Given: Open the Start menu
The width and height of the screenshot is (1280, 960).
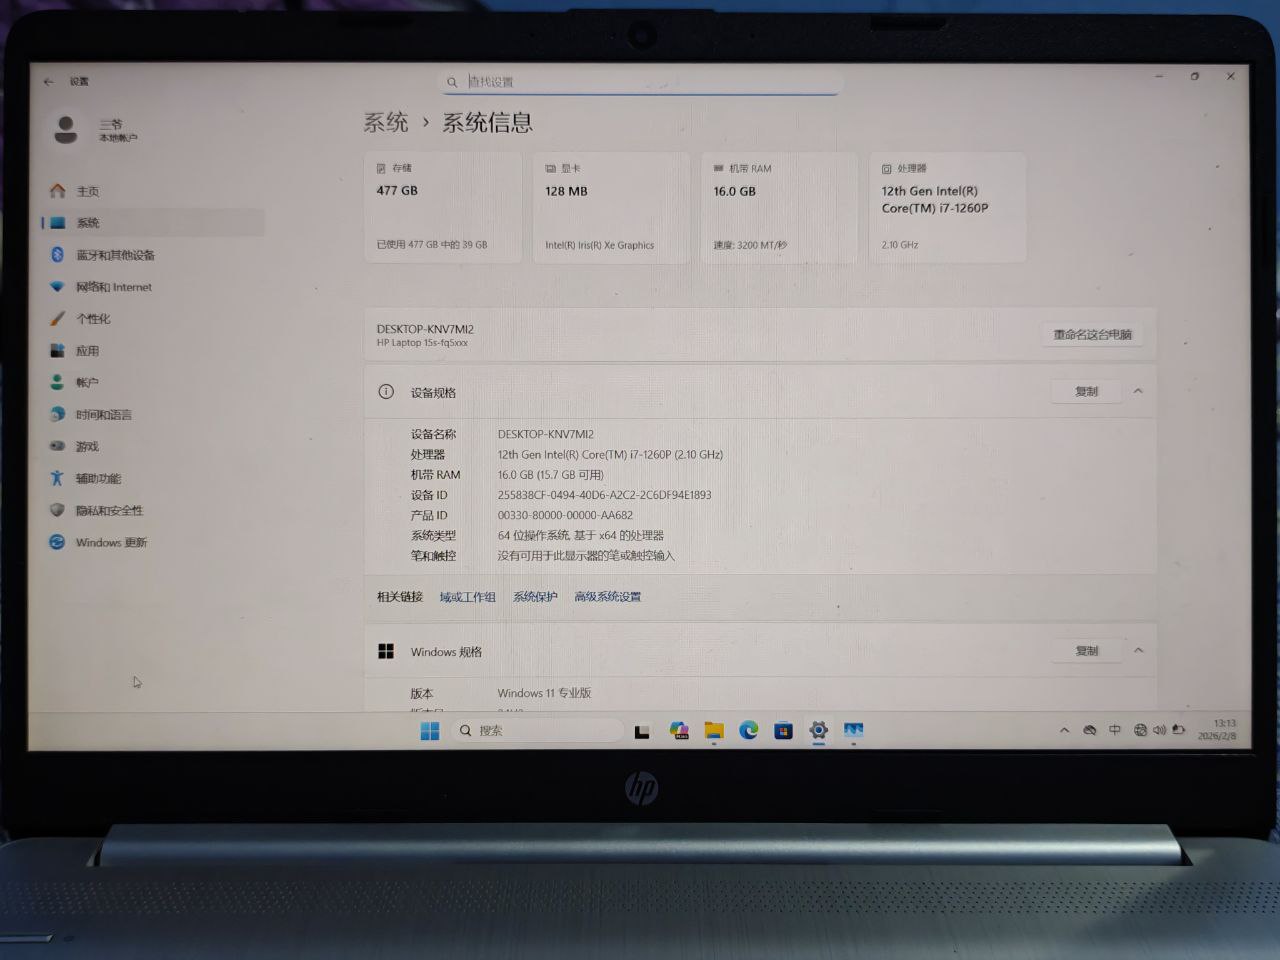Looking at the screenshot, I should pos(430,731).
